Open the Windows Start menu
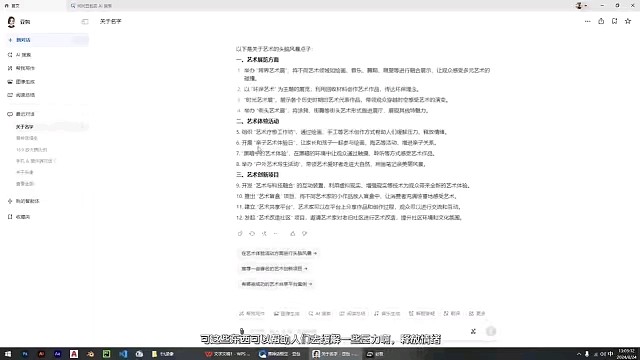This screenshot has height=360, width=640. click(8, 354)
